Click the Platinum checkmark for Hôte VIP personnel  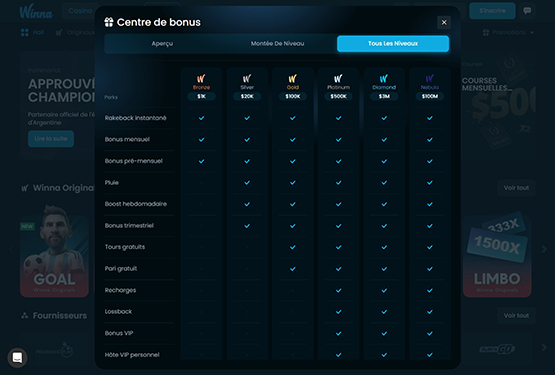(338, 355)
